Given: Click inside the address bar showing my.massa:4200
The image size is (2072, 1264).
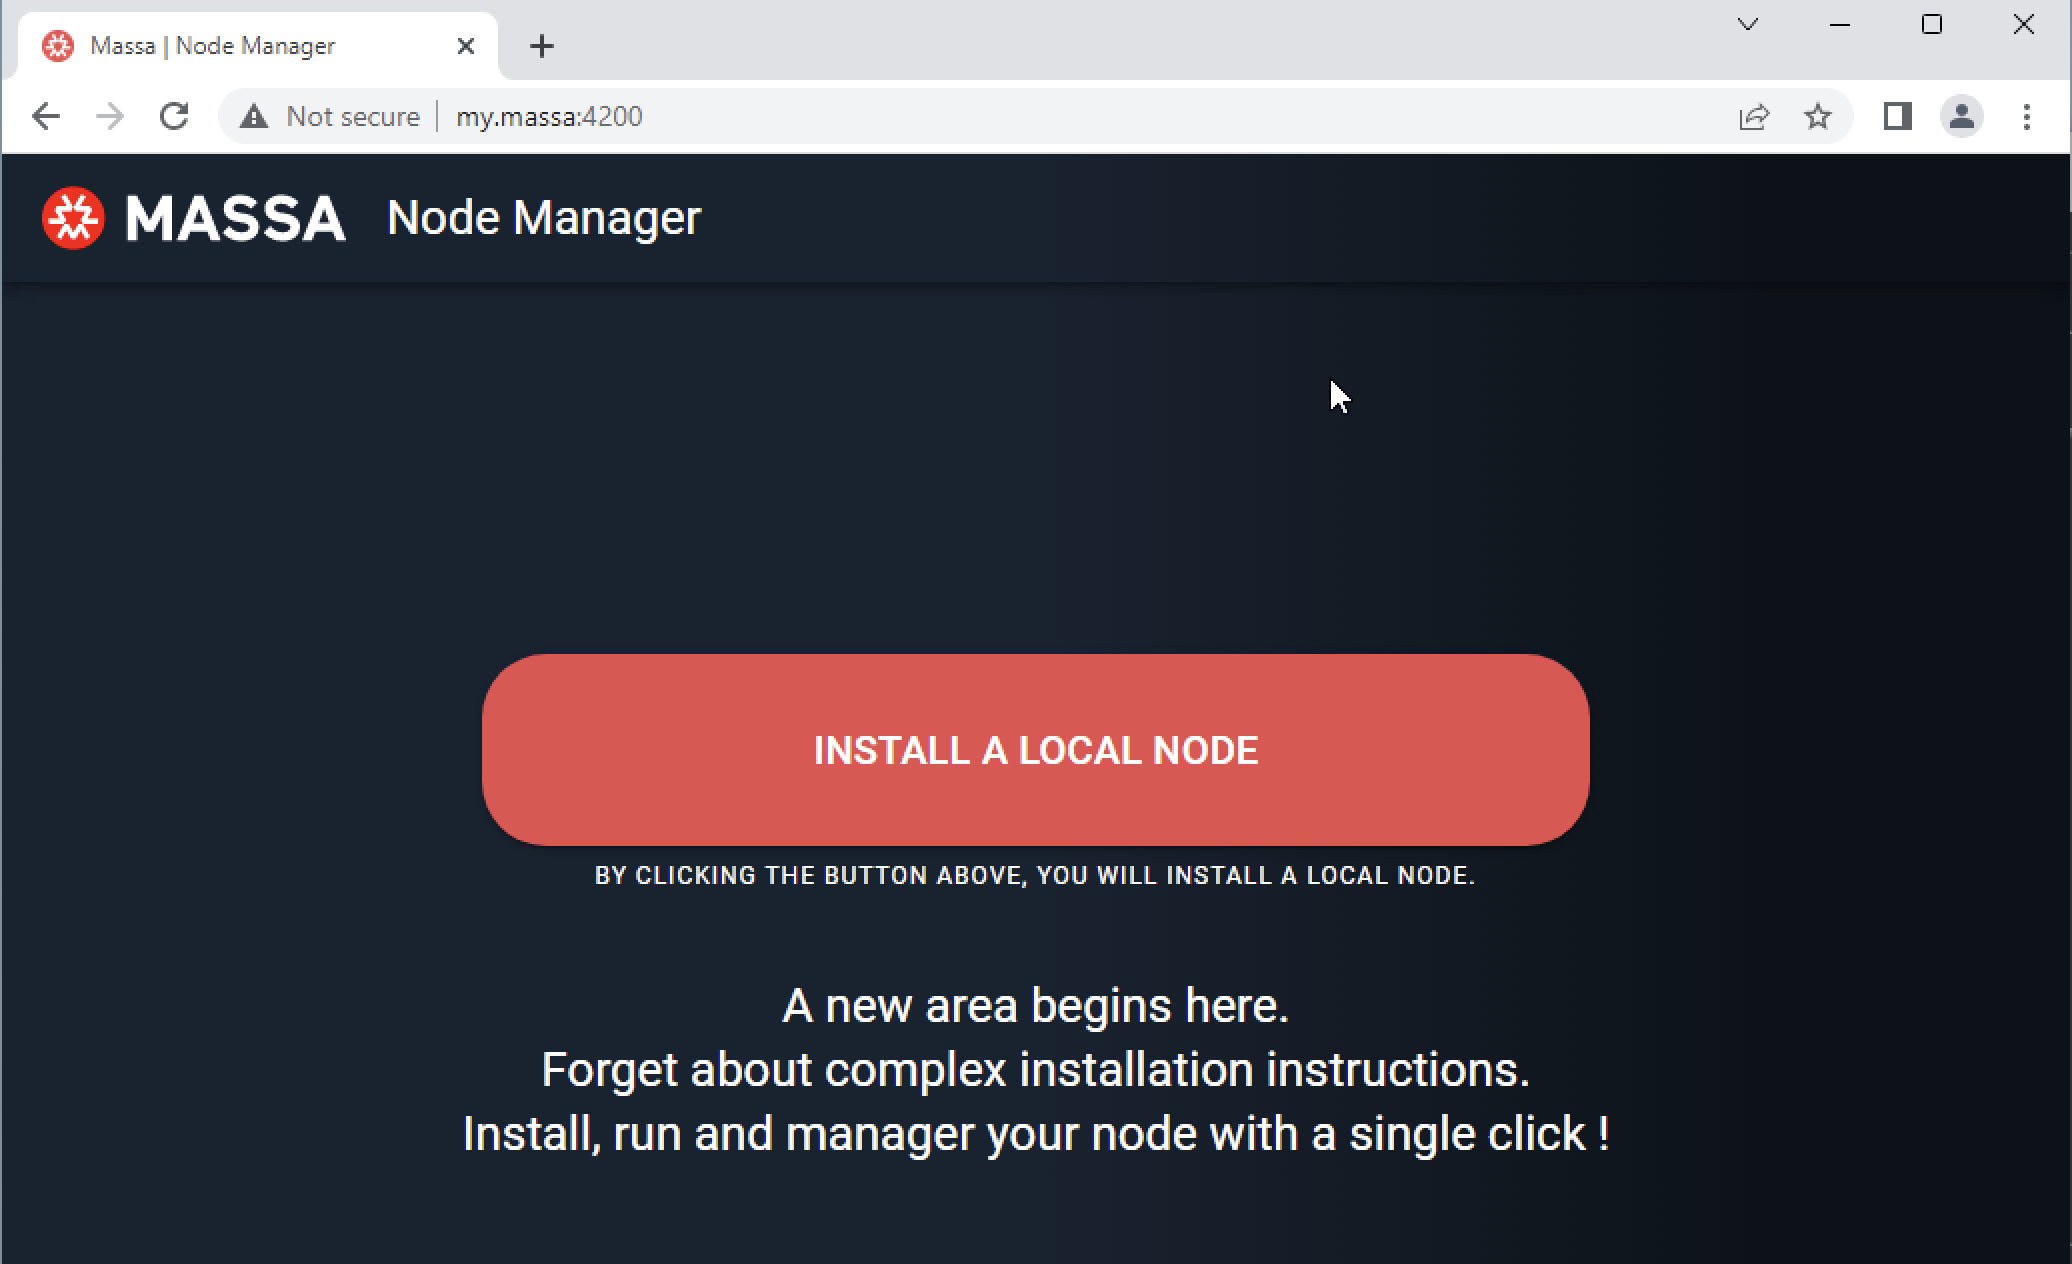Looking at the screenshot, I should 549,116.
